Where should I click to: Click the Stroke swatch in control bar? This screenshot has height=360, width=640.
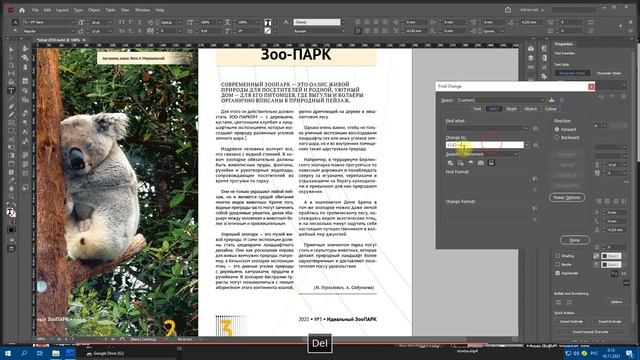(267, 31)
